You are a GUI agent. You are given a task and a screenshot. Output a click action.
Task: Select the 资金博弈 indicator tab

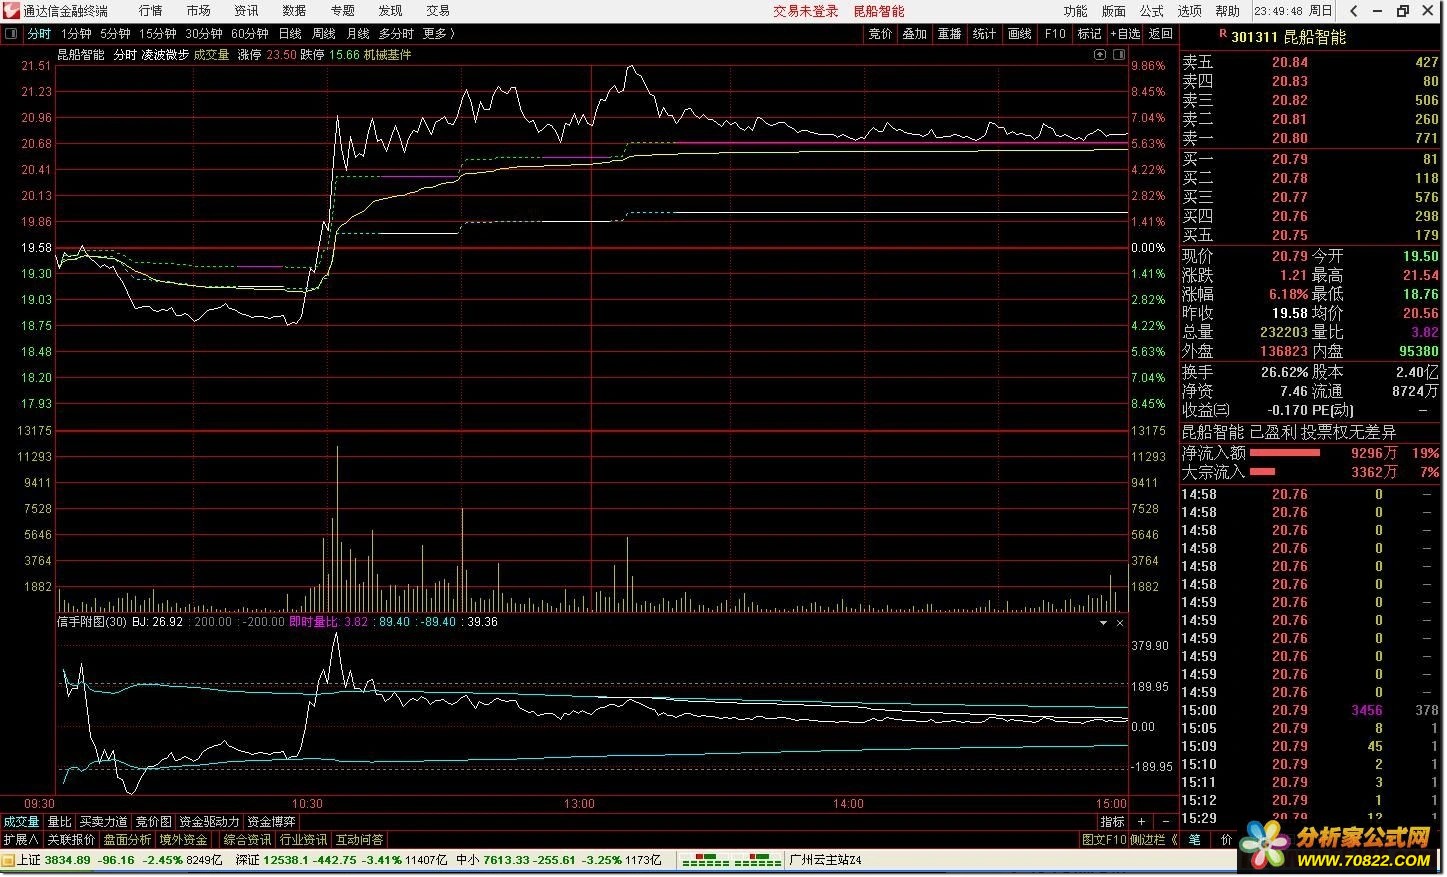[x=271, y=822]
